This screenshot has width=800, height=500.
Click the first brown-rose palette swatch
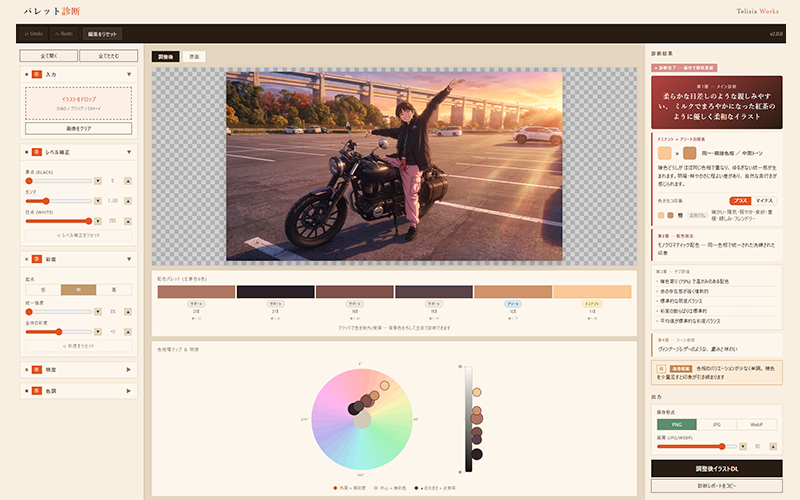(x=196, y=292)
